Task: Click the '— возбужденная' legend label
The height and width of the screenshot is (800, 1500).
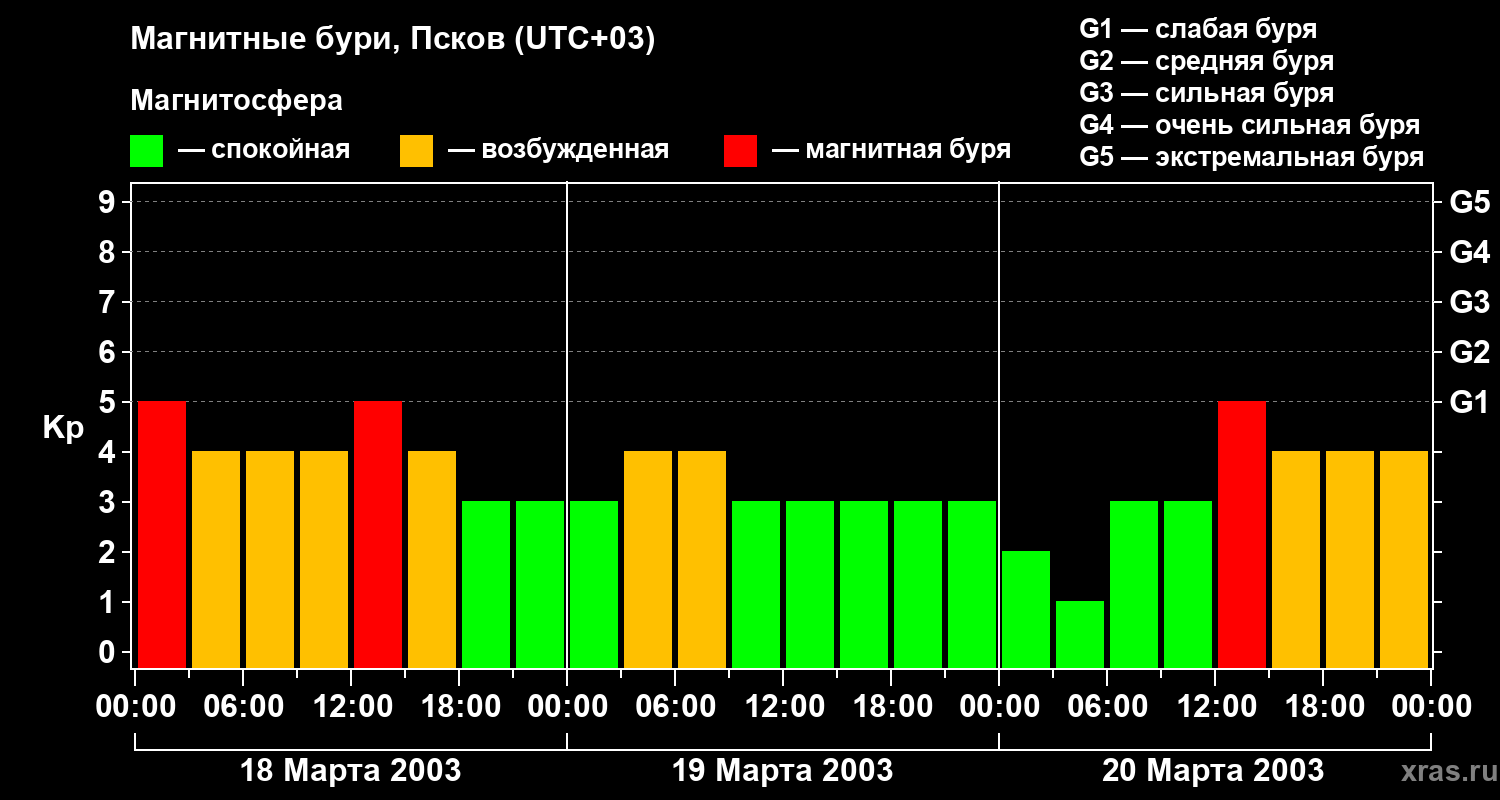Action: tap(558, 150)
